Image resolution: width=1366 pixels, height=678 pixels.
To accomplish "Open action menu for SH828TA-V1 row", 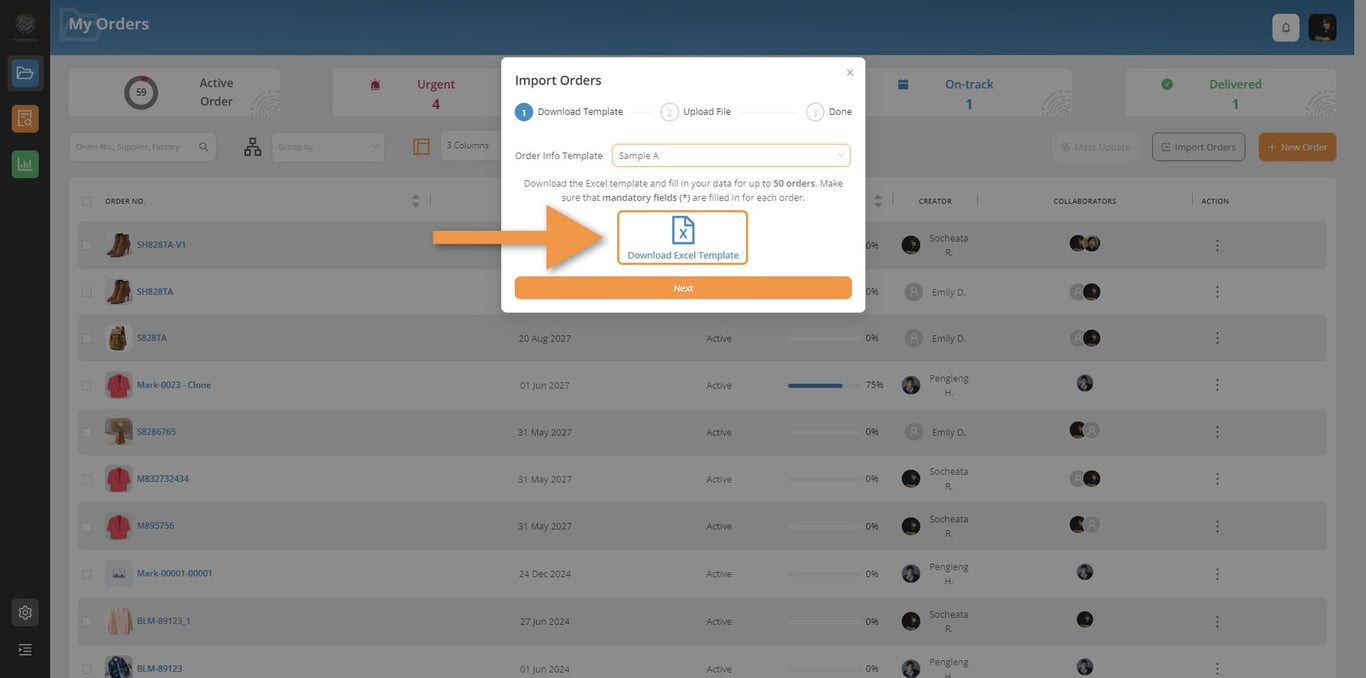I will (1217, 245).
